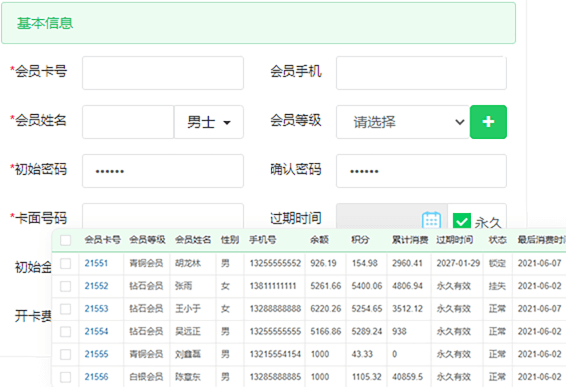Click the 卡面号码 input field
Viewport: 566px width, 387px height.
pos(163,216)
